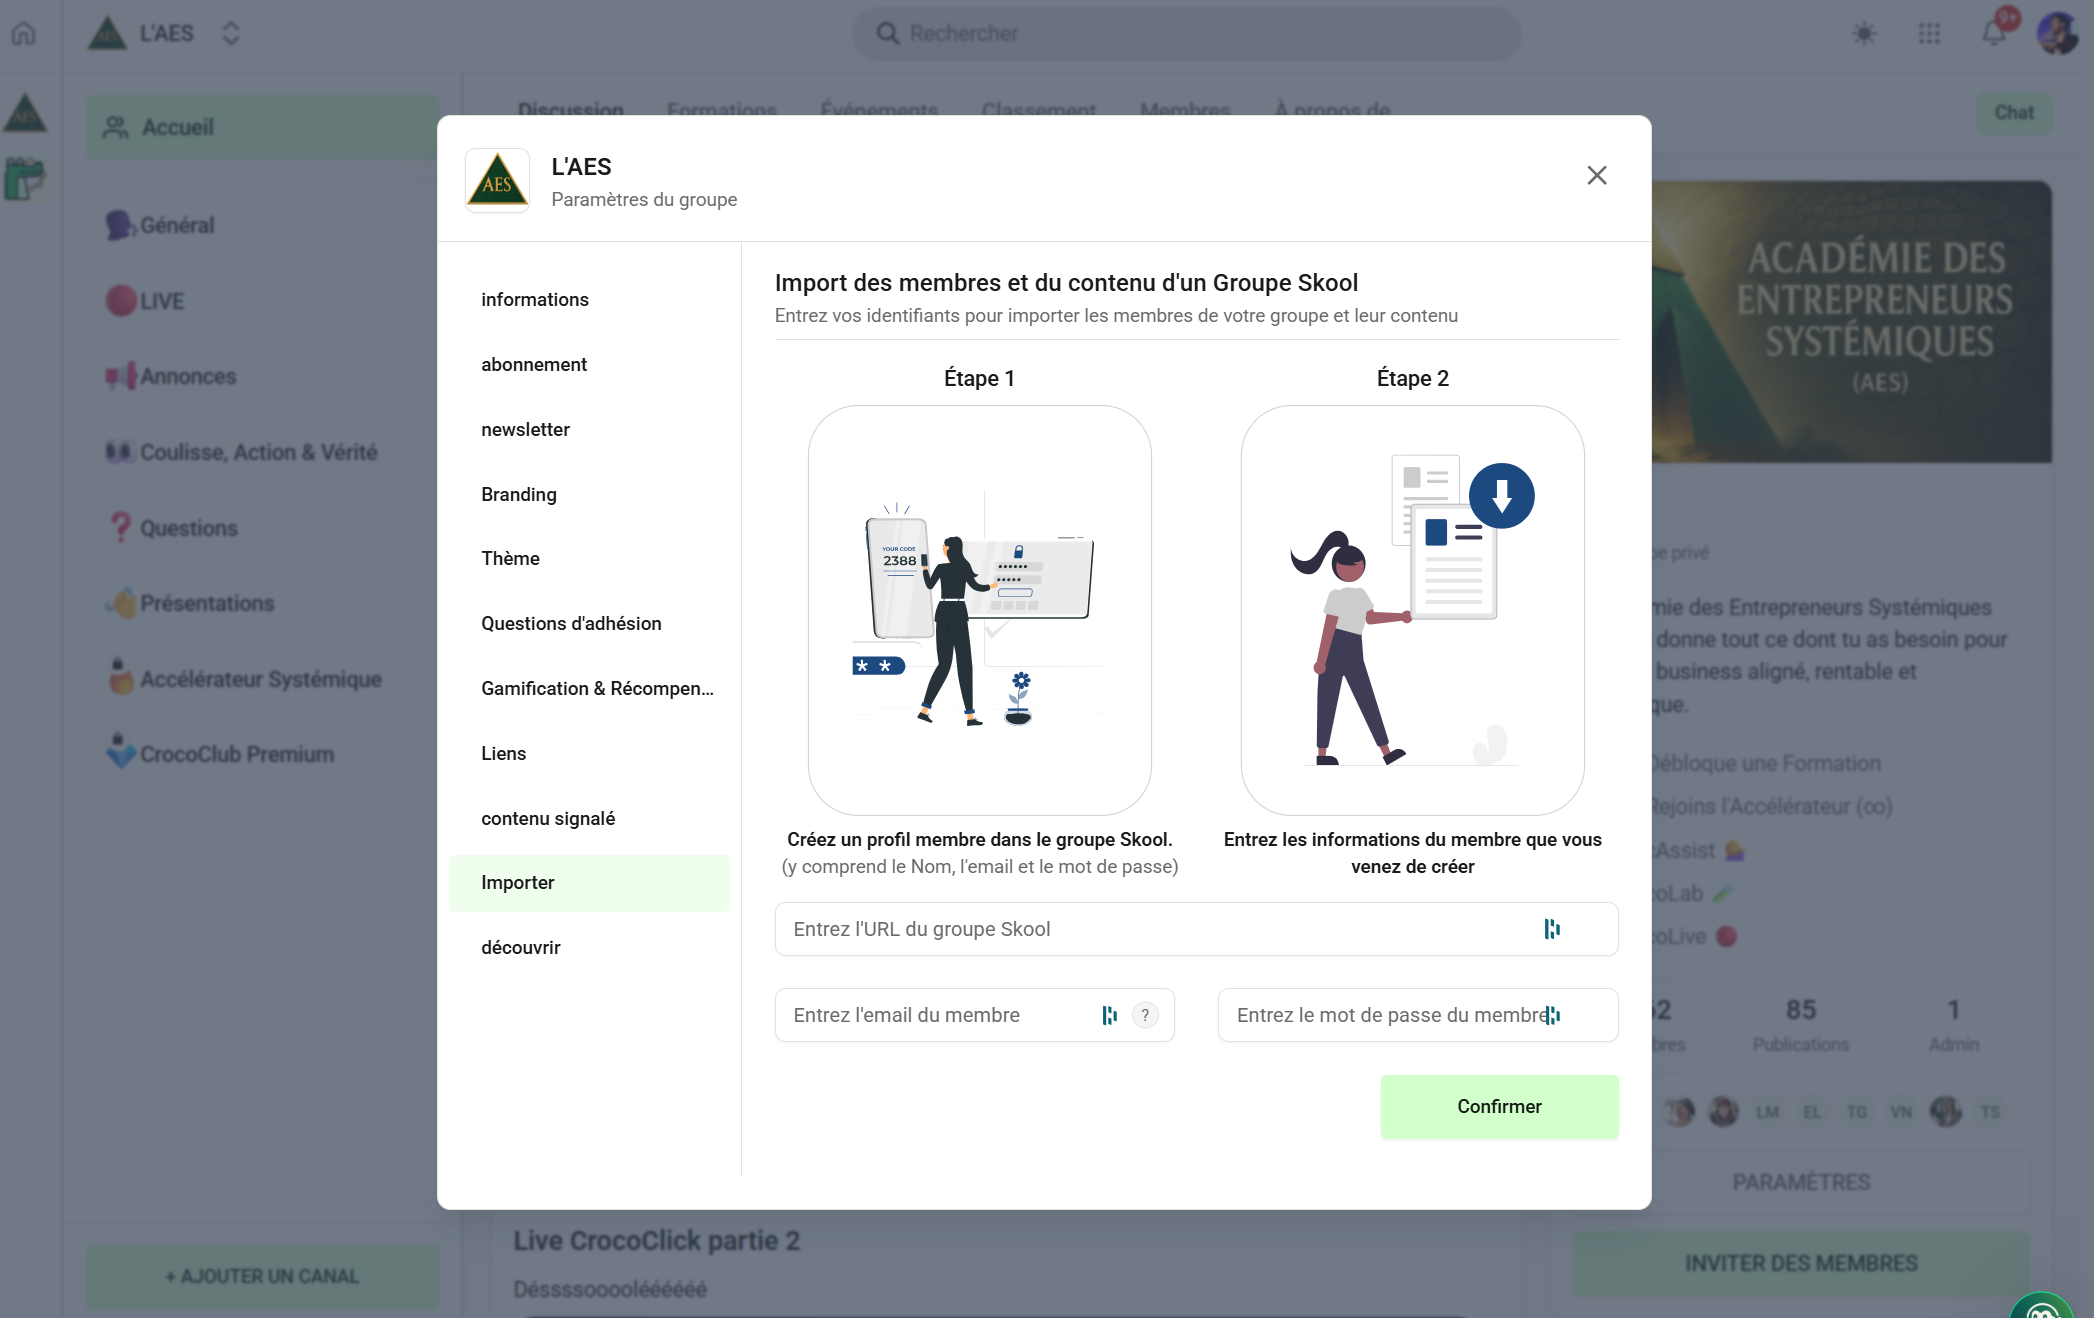Focus the member email input field
This screenshot has width=2094, height=1318.
click(x=974, y=1015)
